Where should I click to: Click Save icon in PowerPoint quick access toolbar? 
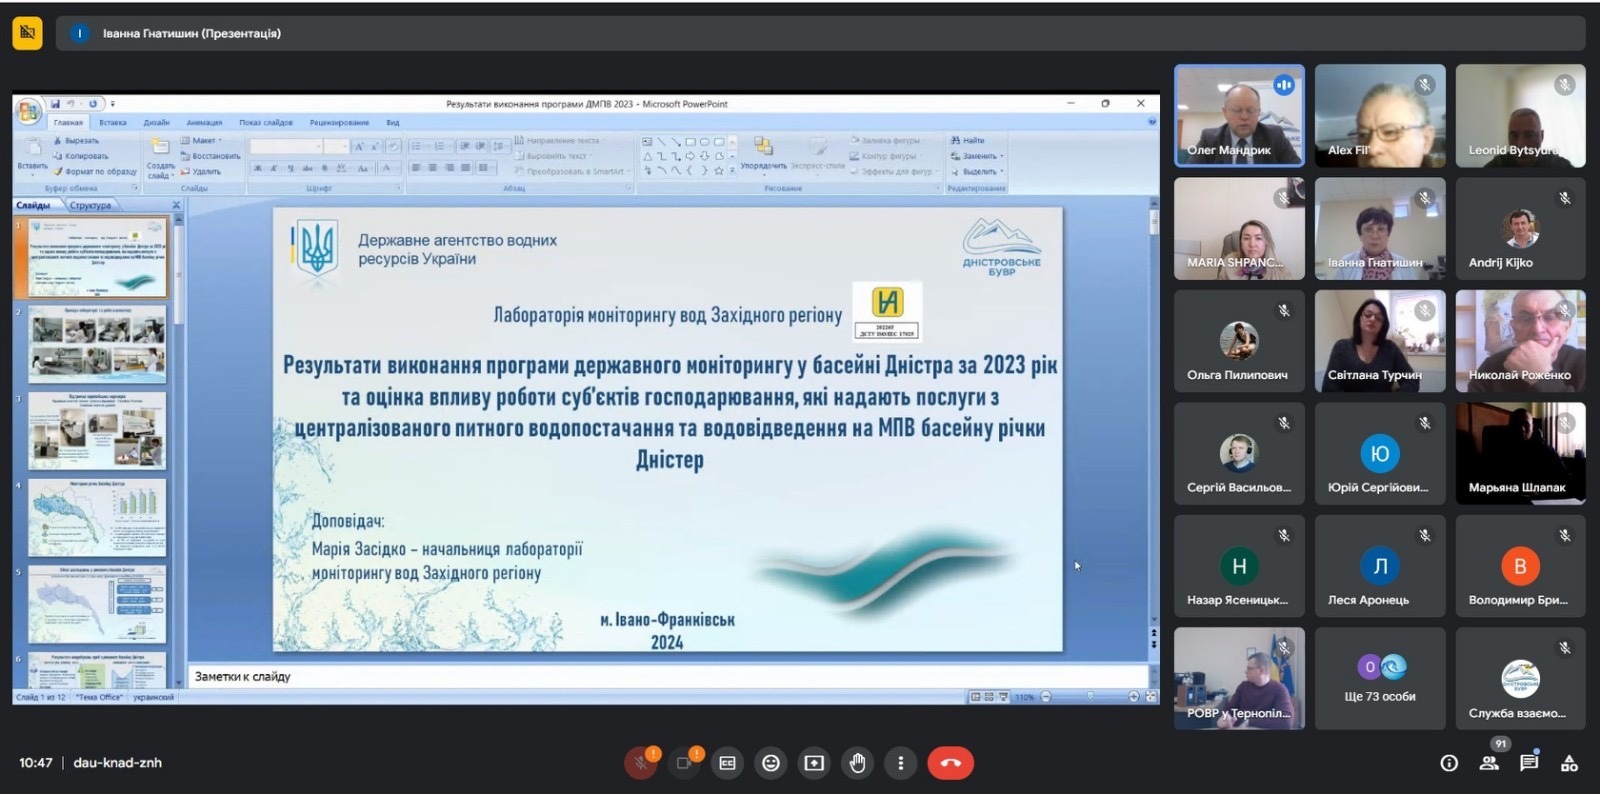click(x=55, y=103)
